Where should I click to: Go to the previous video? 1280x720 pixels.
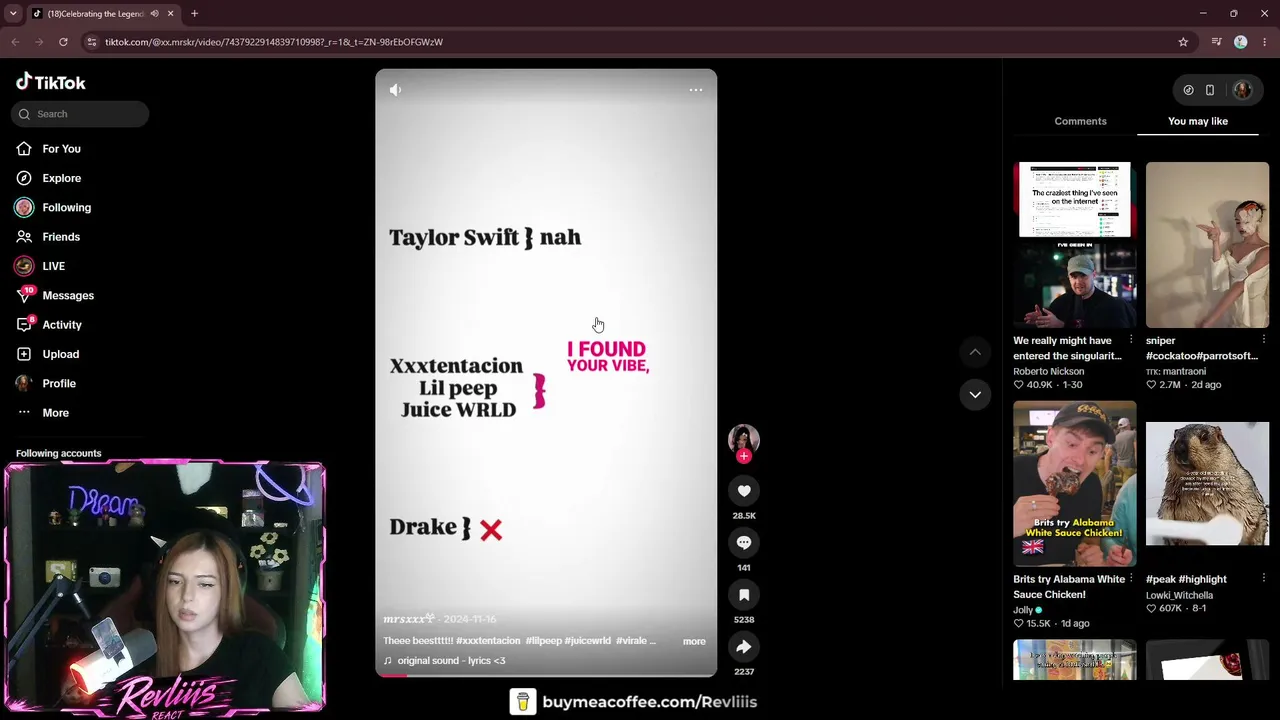(975, 352)
